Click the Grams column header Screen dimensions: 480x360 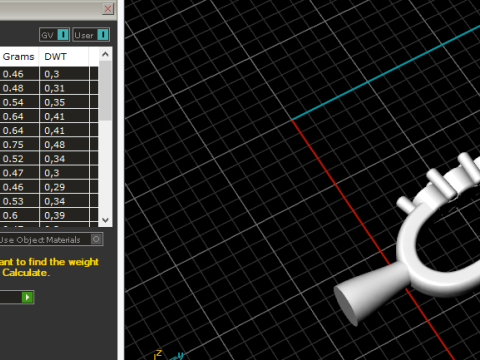pyautogui.click(x=19, y=57)
